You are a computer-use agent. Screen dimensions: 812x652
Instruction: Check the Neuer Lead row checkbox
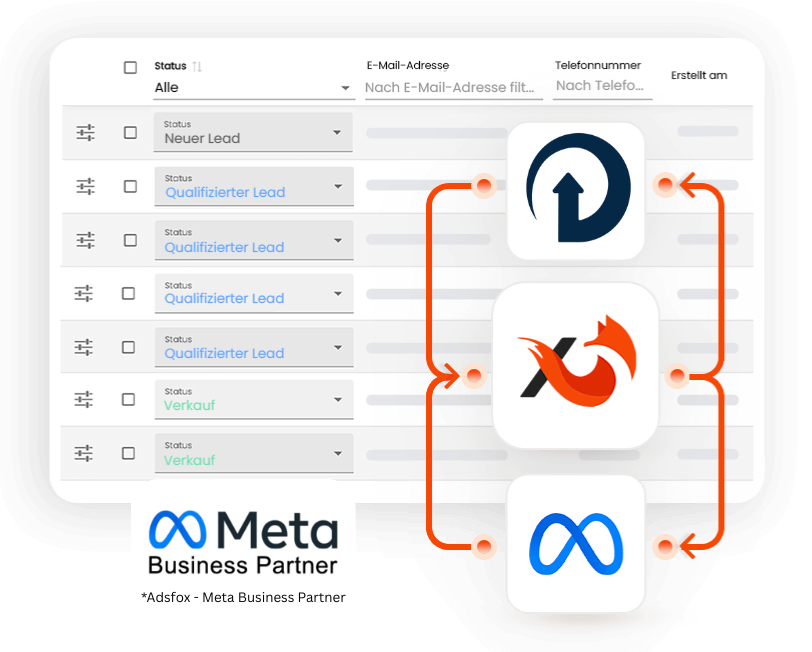pos(130,132)
